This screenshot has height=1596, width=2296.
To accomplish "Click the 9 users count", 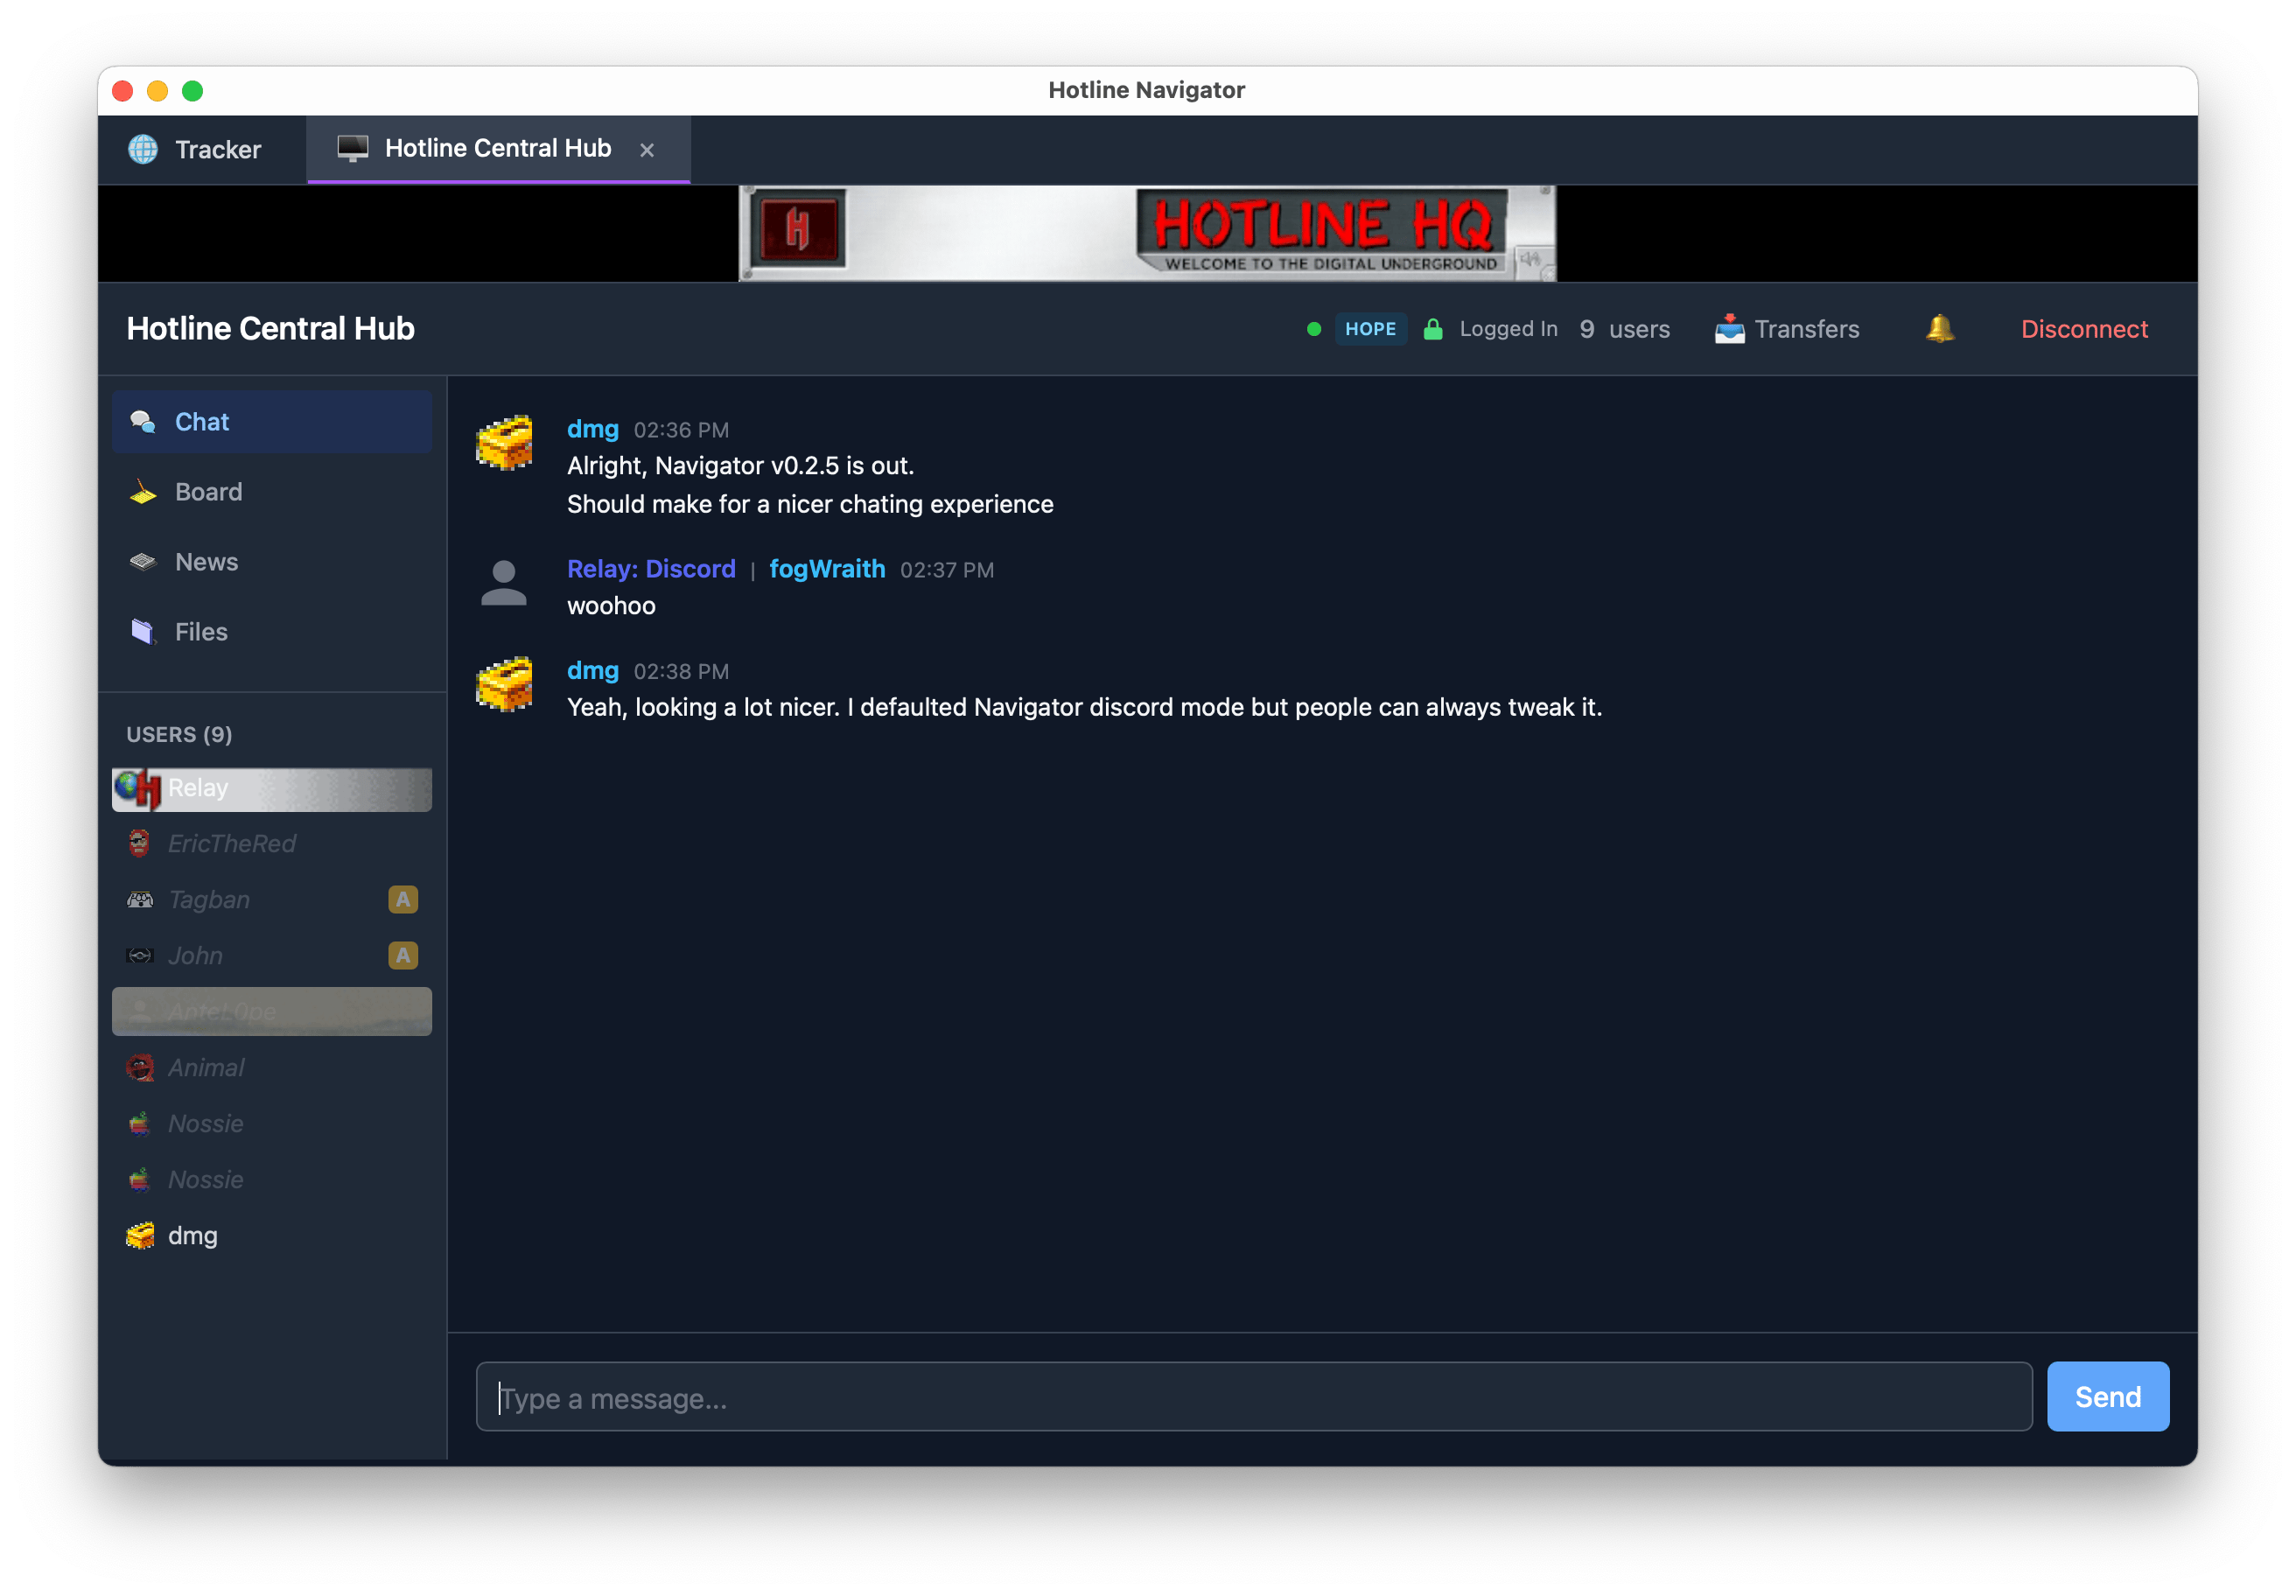I will [x=1624, y=329].
